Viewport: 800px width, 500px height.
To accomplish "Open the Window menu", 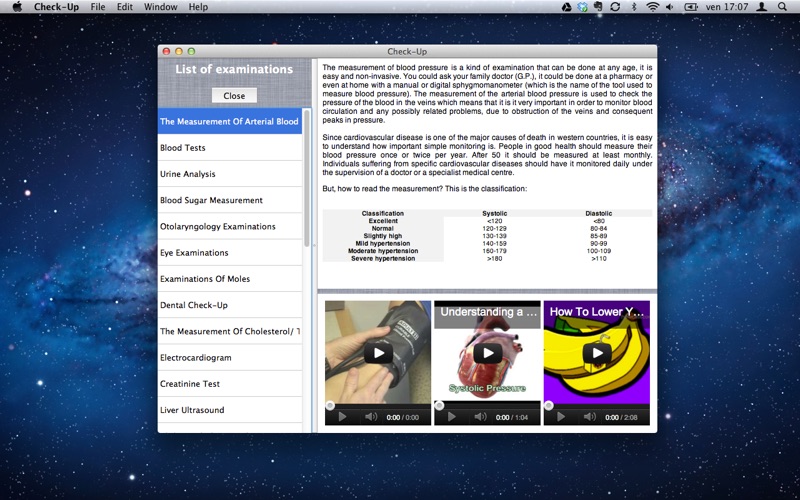I will click(x=160, y=7).
